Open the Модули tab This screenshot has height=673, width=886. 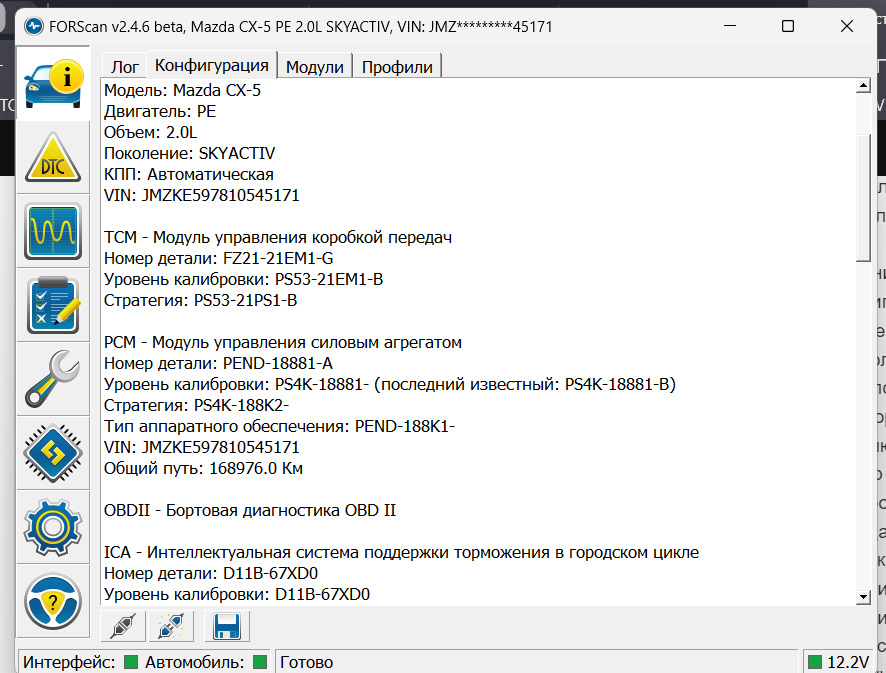(x=315, y=67)
